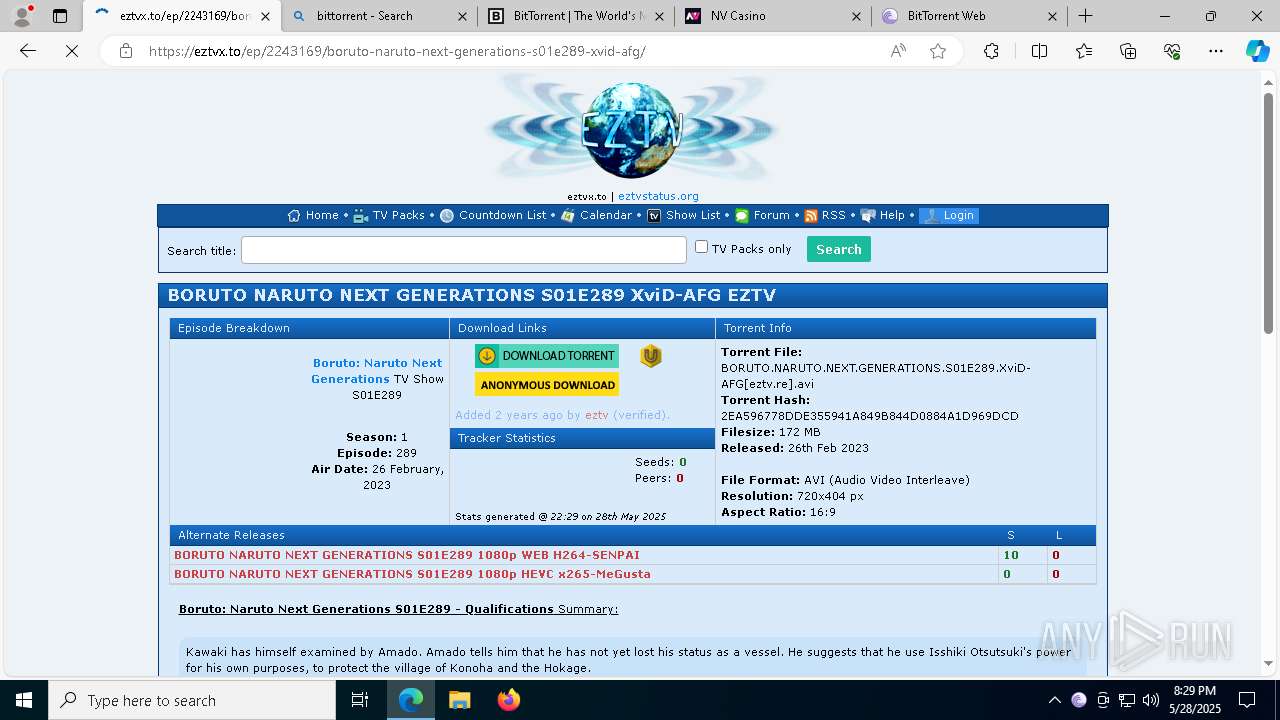Toggle TV Packs only checkbox

701,247
